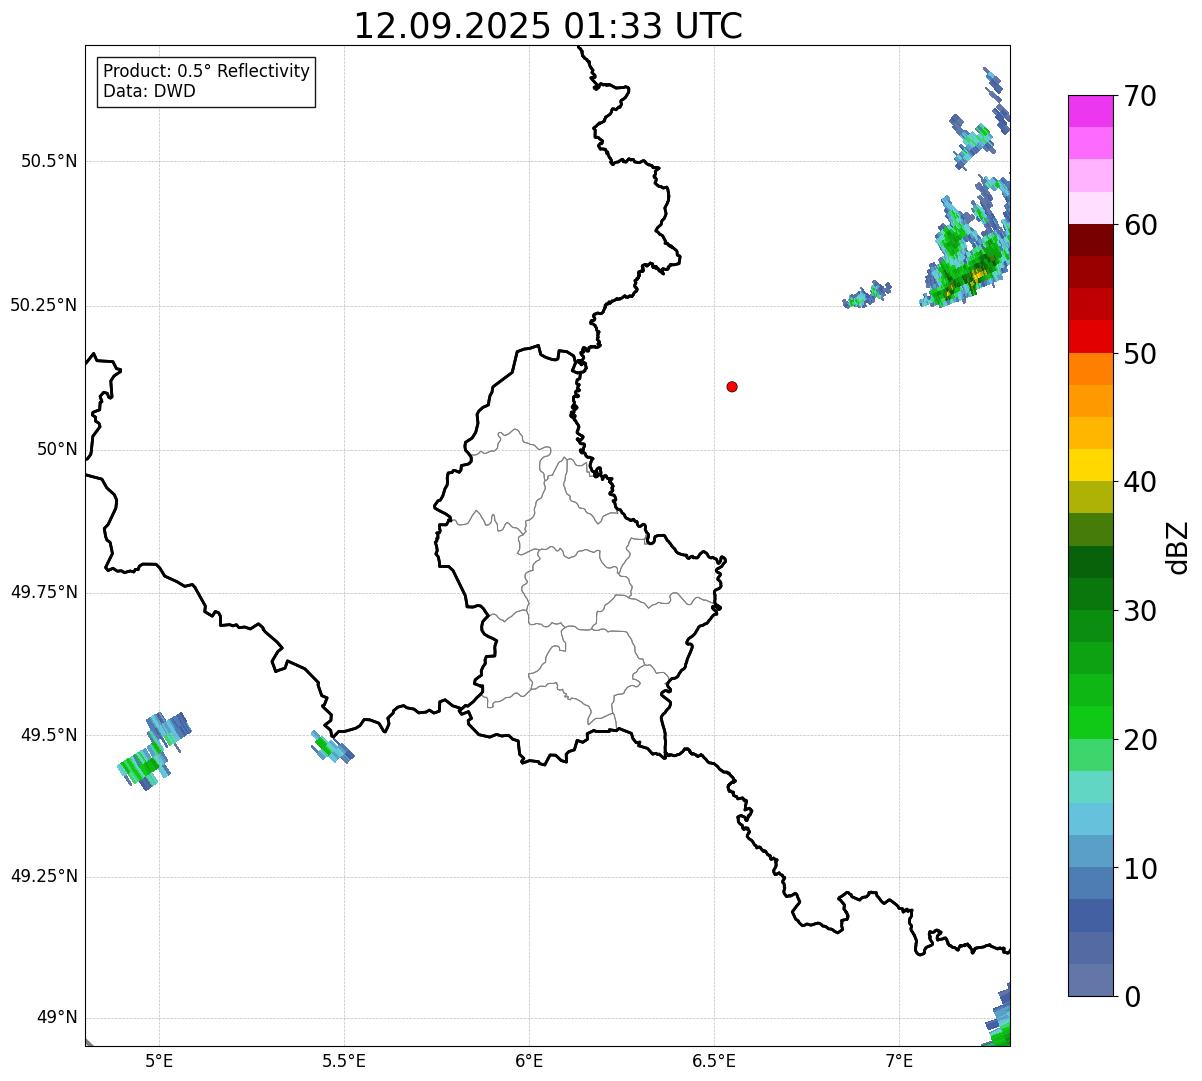1202x1081 pixels.
Task: Click the Data: DWD label
Action: click(x=150, y=92)
